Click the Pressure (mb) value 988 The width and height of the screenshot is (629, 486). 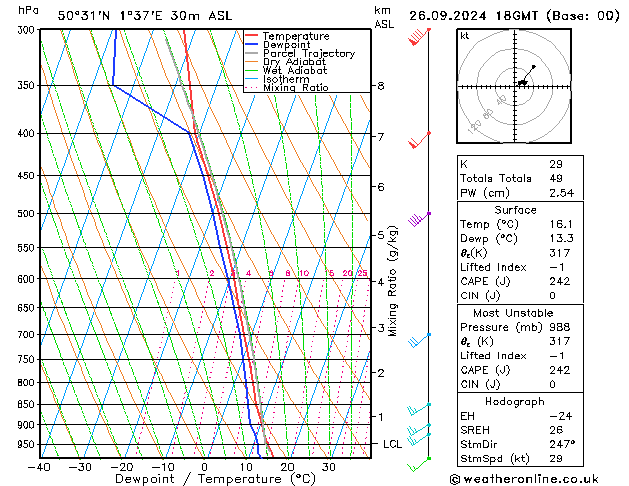(x=560, y=327)
